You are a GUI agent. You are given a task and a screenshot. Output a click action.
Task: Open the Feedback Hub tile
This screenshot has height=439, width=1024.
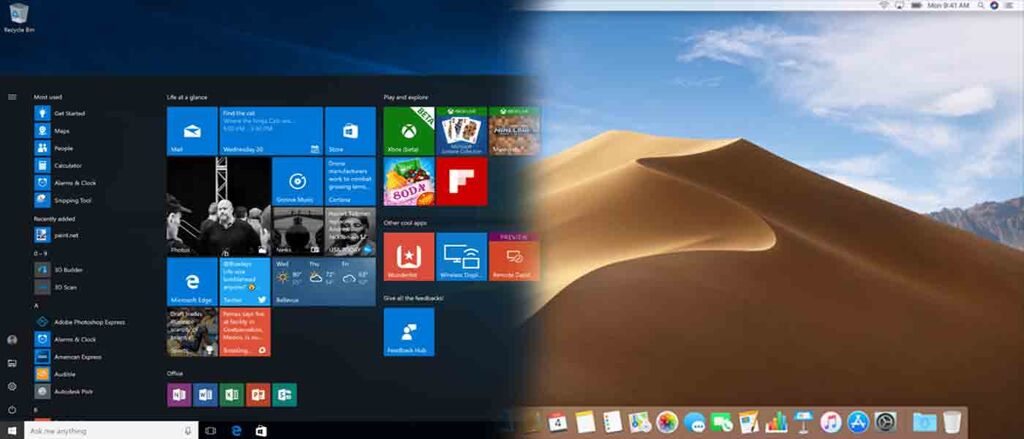[409, 332]
